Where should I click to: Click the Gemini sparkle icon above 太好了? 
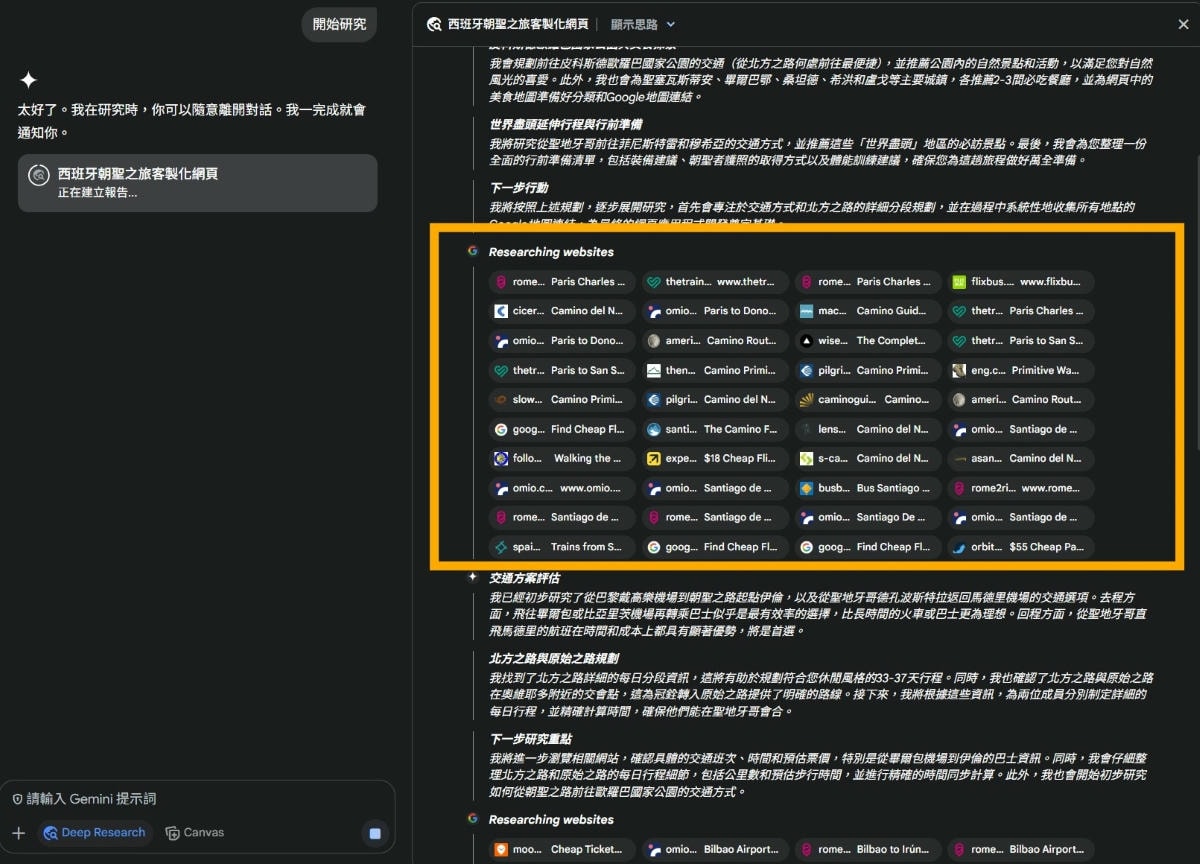tap(29, 80)
